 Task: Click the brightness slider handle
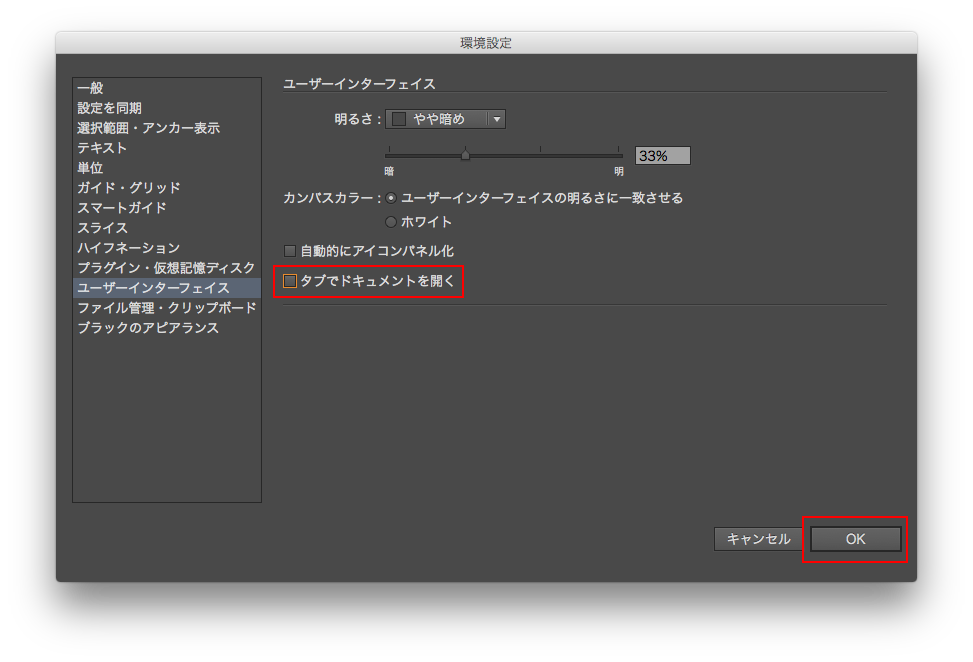(x=465, y=154)
